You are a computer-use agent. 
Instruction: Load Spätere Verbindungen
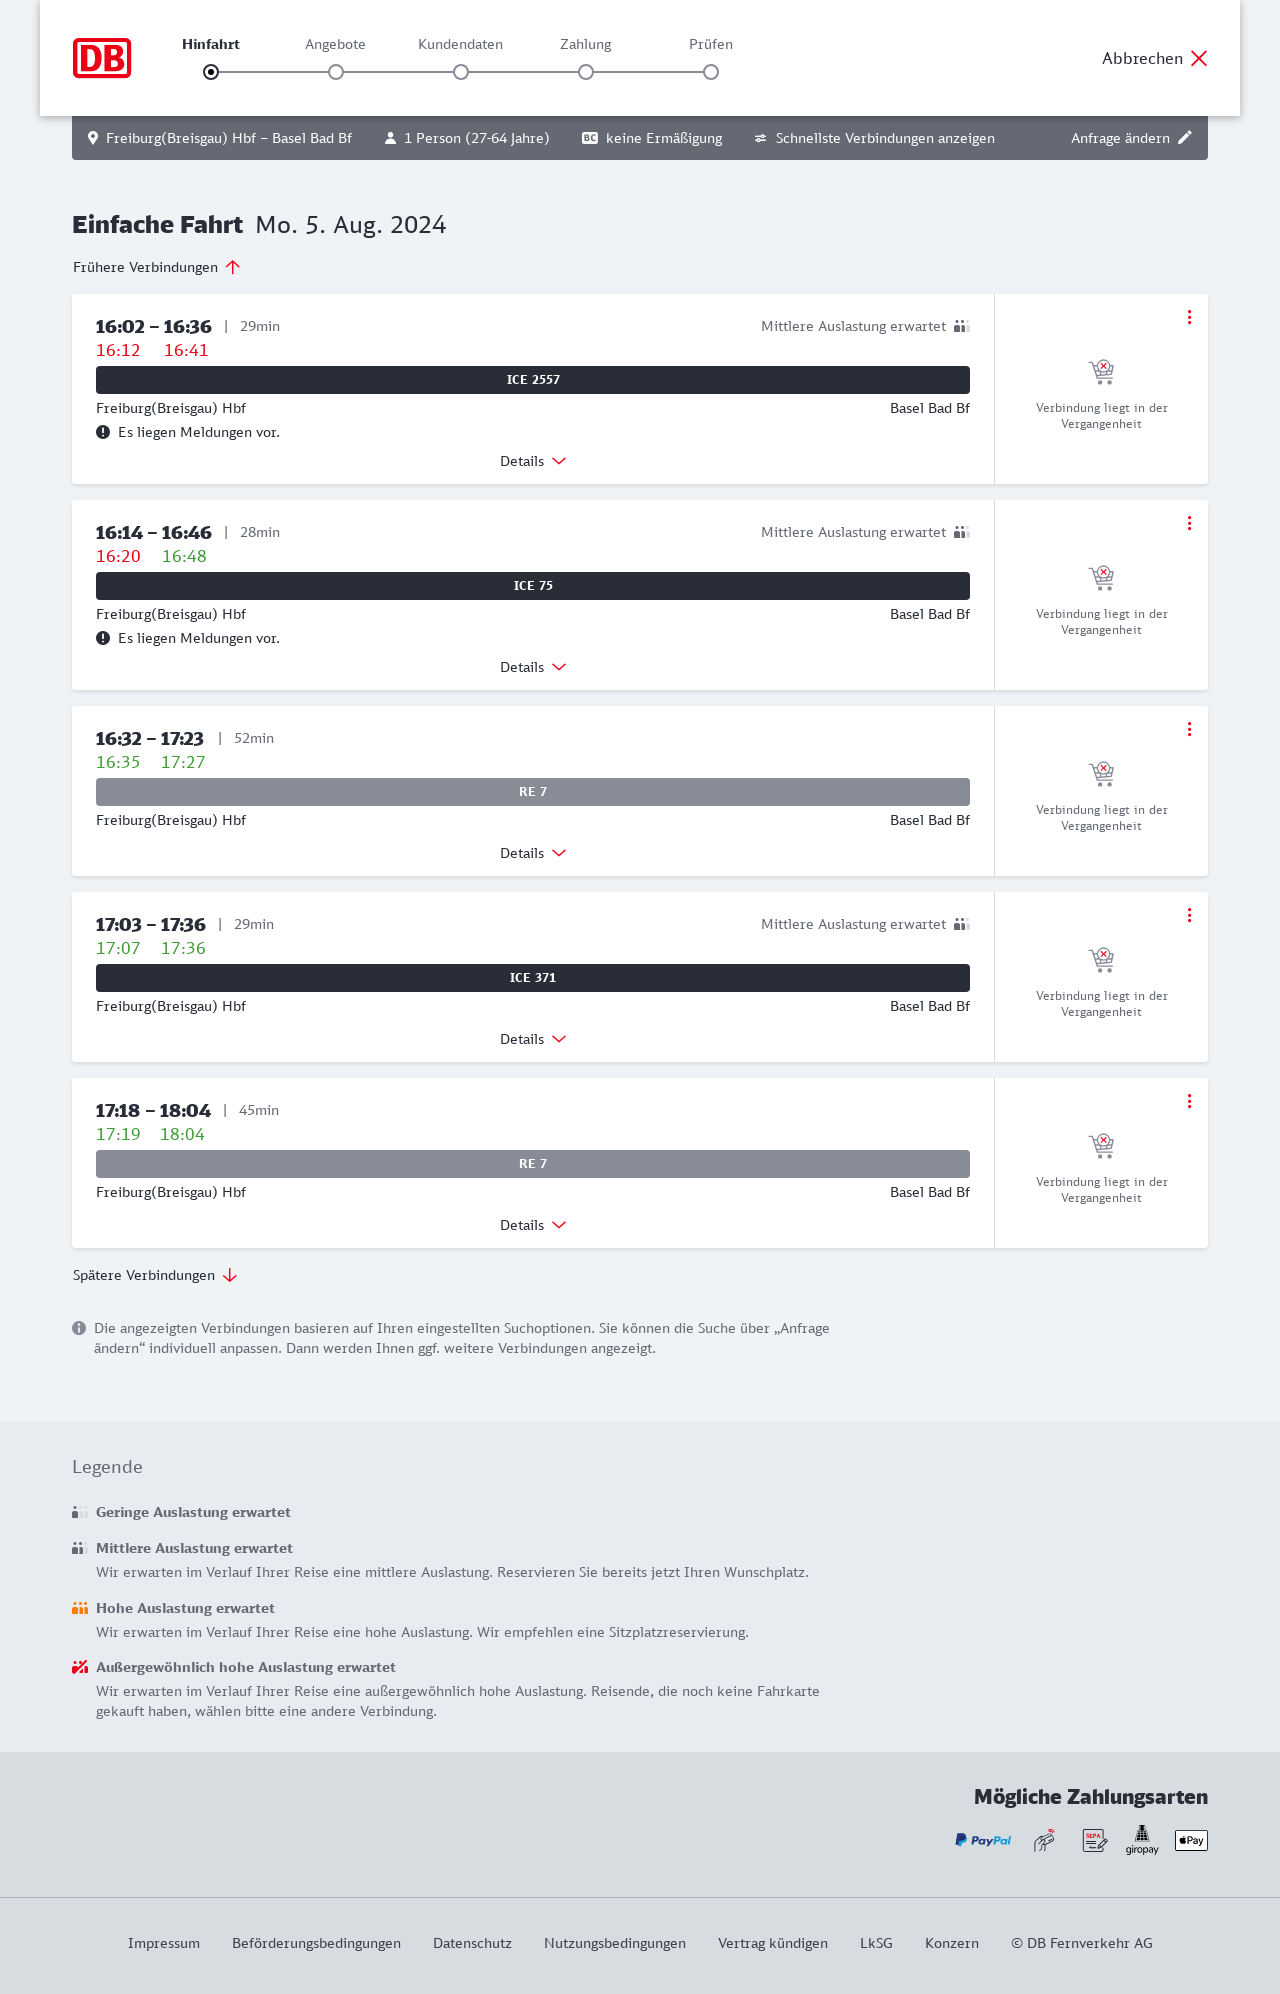tap(155, 1275)
